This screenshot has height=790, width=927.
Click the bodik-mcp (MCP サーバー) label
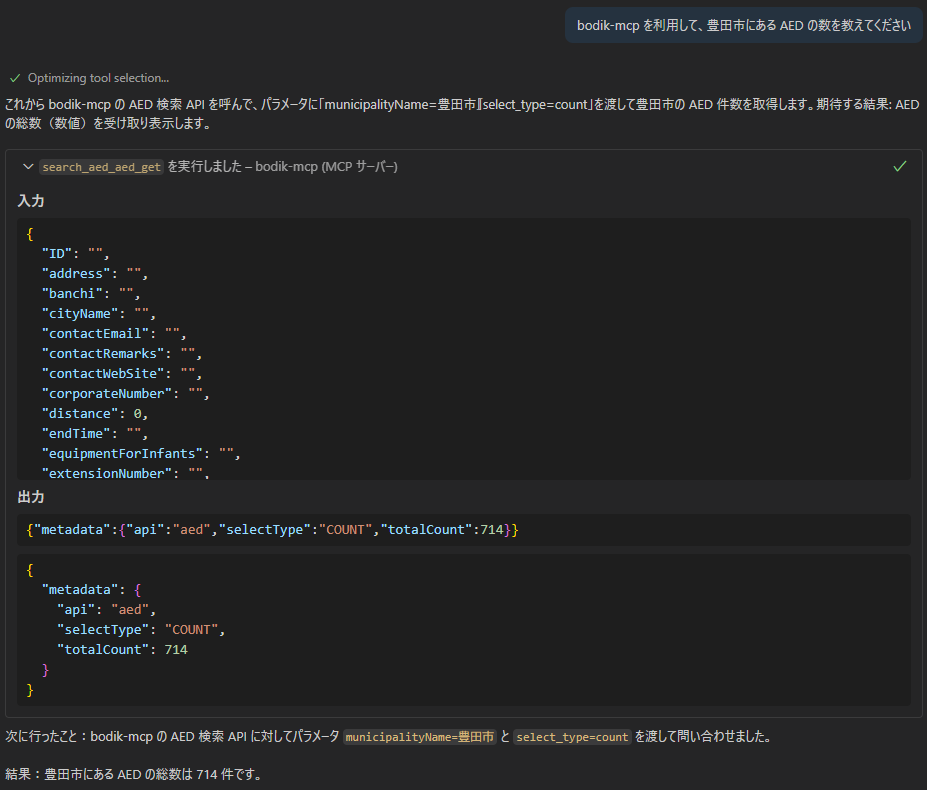coord(327,167)
